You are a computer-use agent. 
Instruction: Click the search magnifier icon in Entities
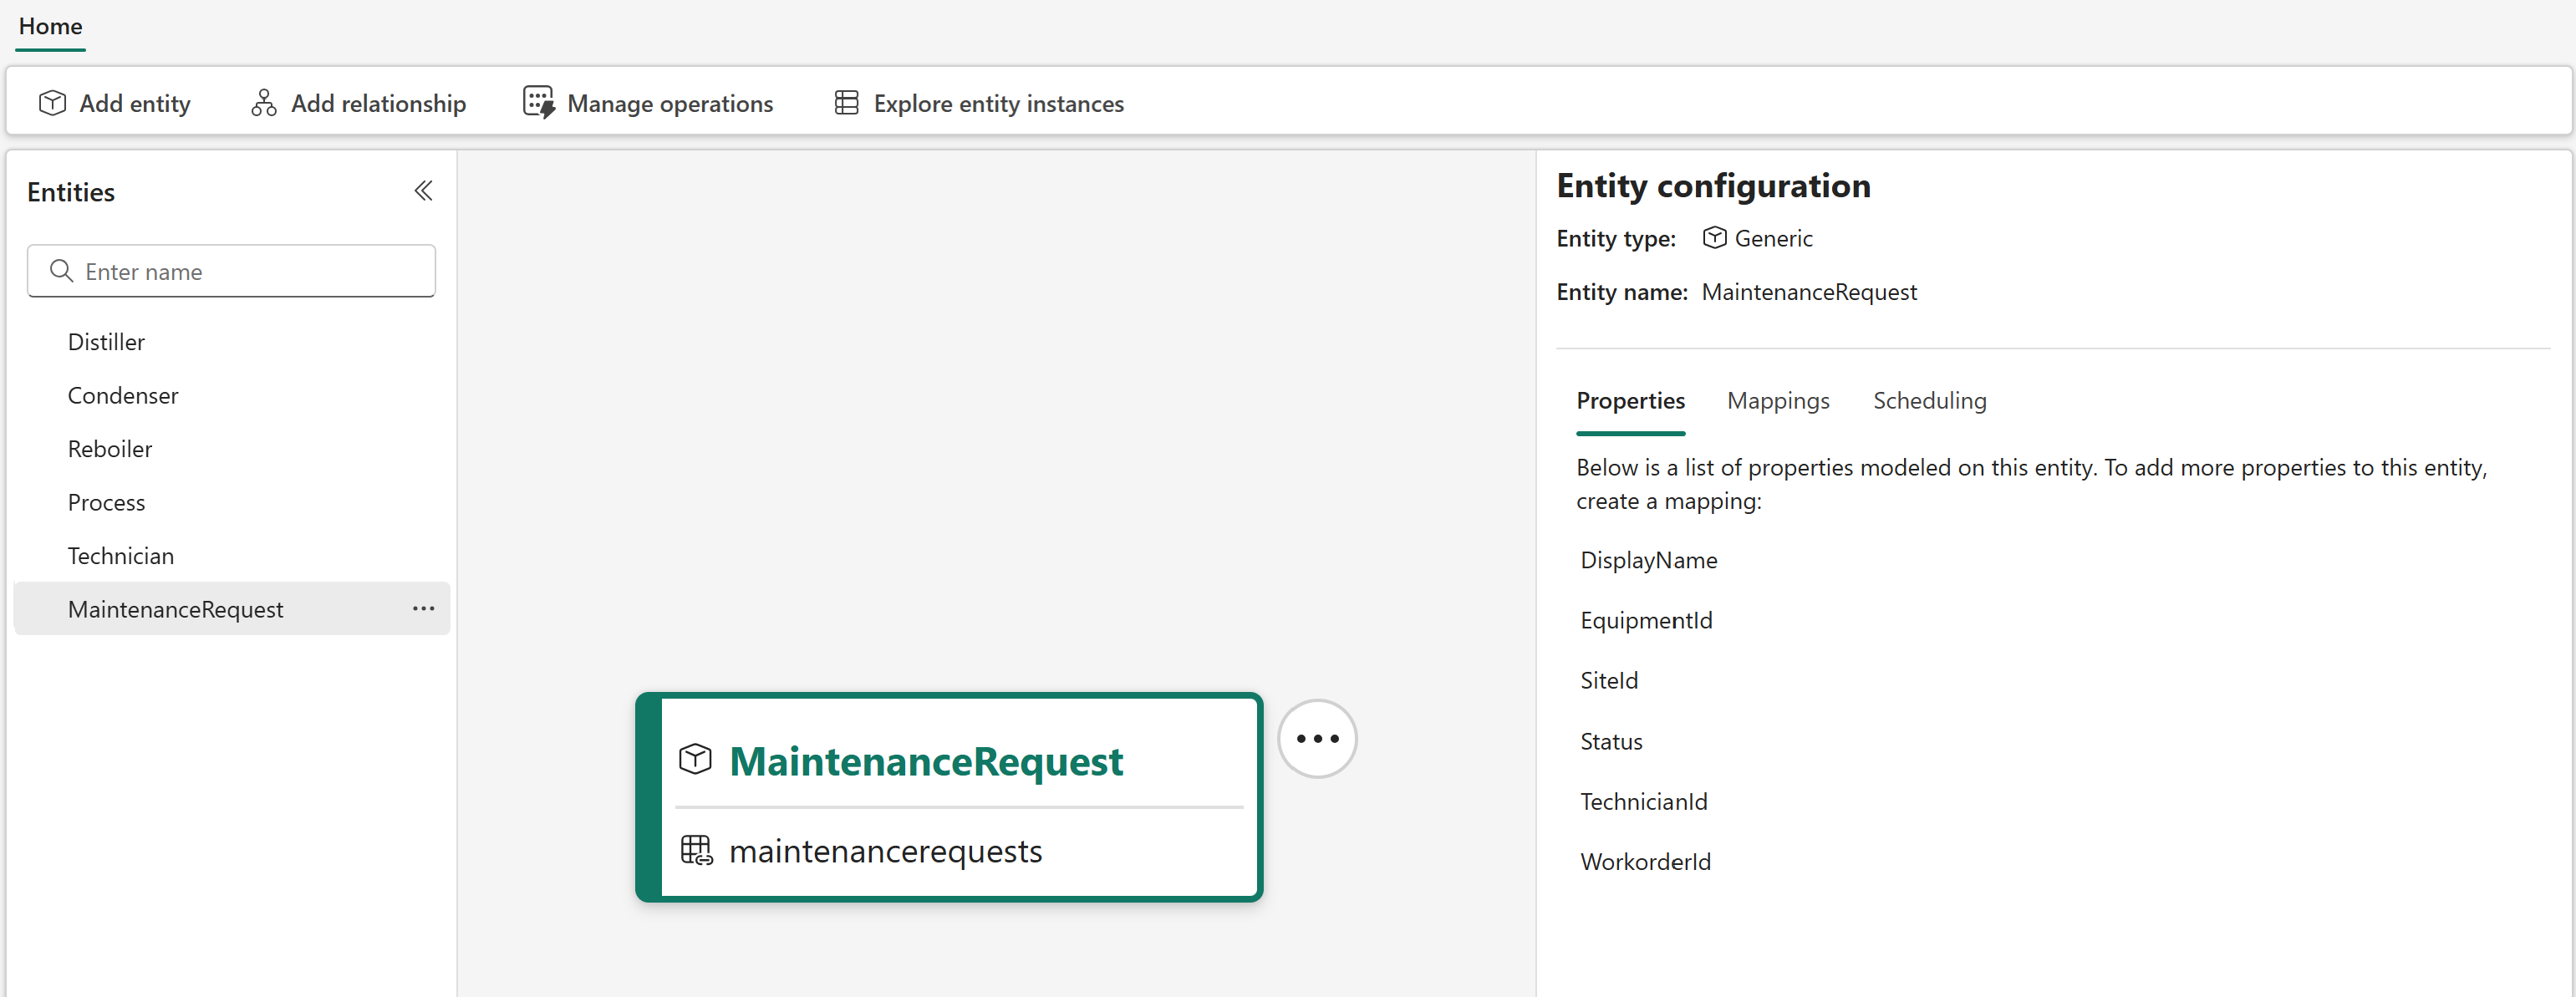point(61,271)
